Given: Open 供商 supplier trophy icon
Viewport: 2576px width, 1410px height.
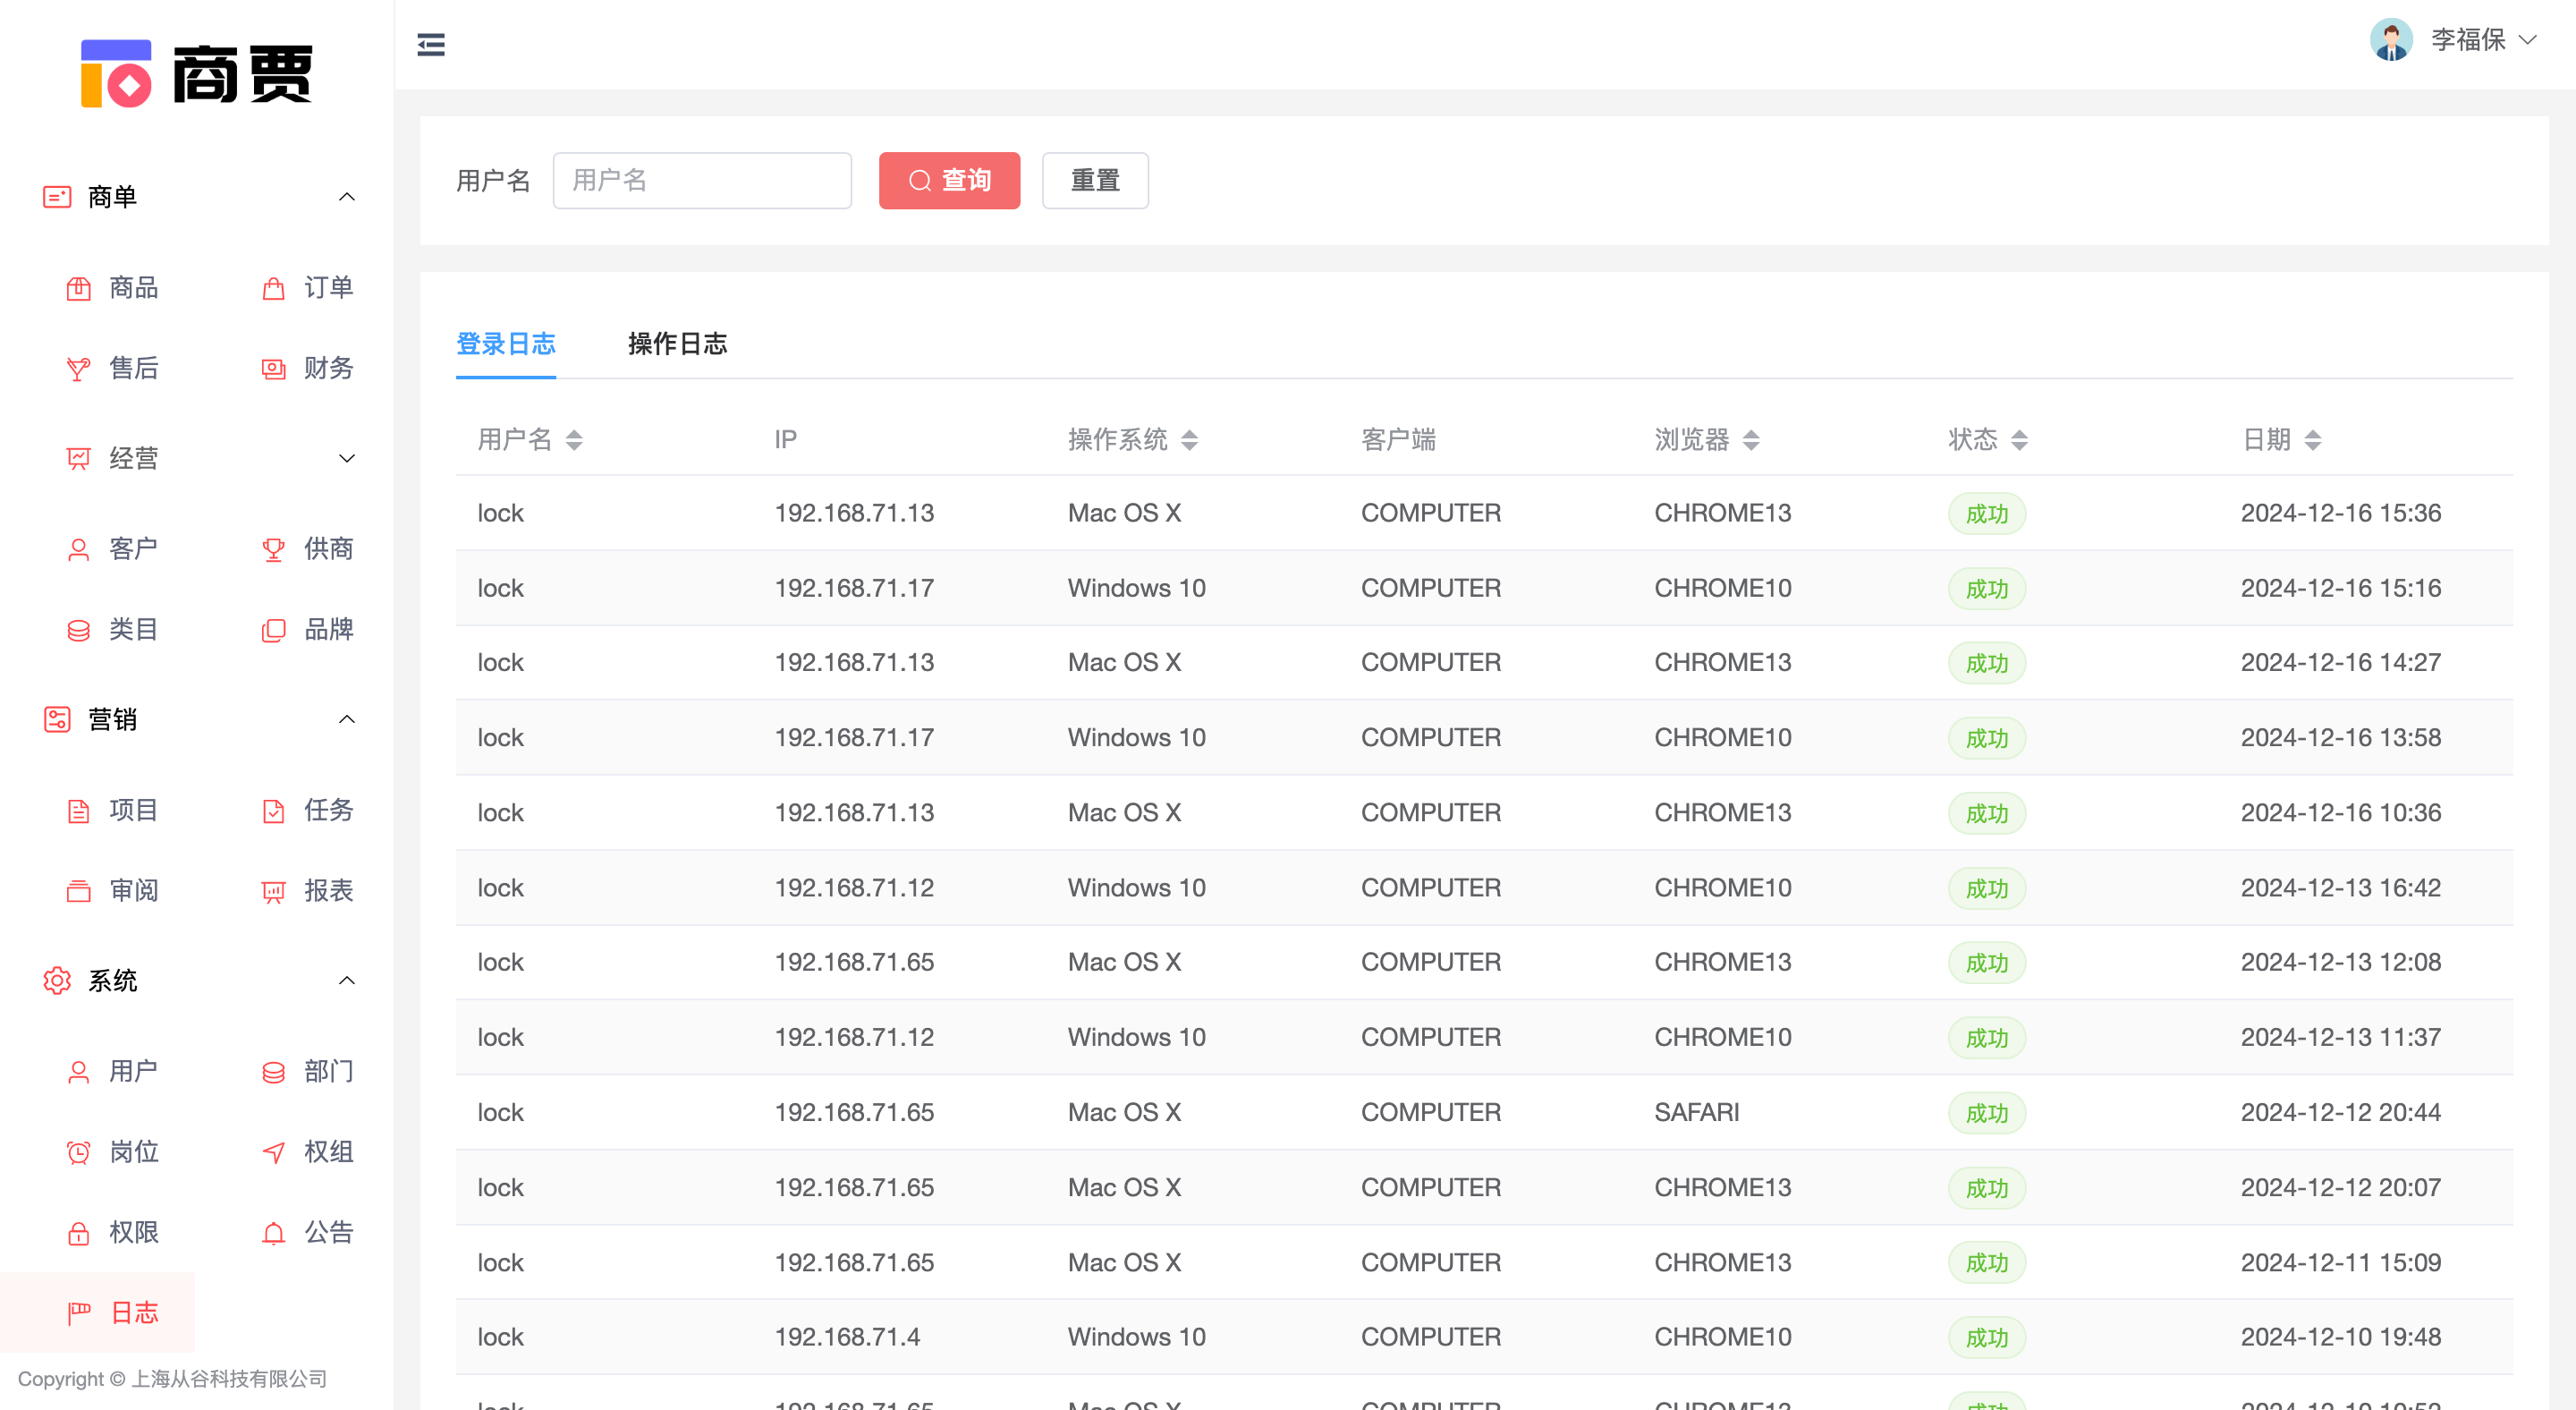Looking at the screenshot, I should click(273, 549).
